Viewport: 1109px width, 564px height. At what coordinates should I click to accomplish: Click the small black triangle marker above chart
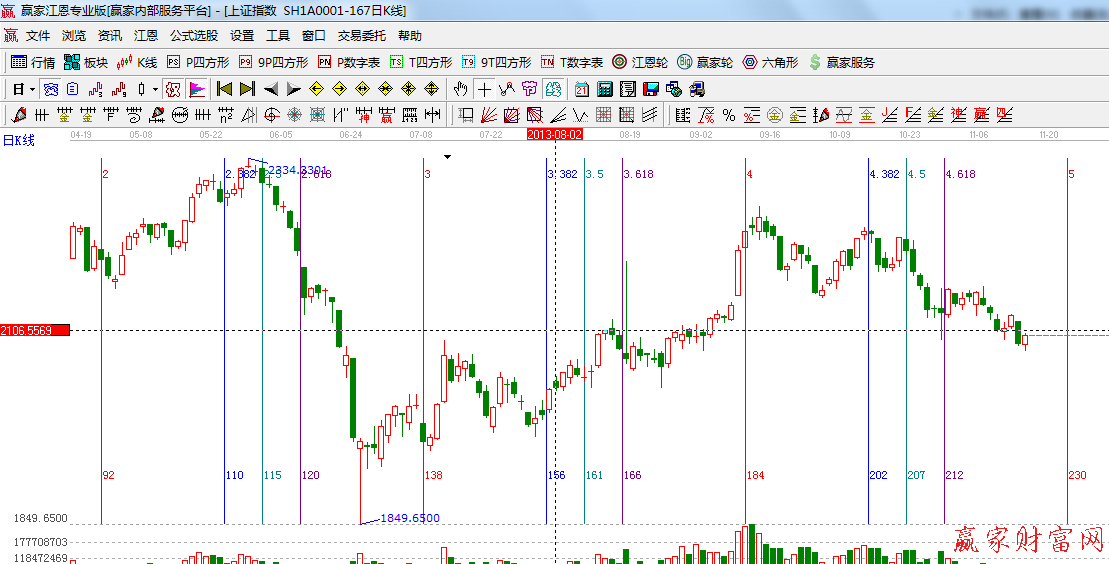point(448,157)
